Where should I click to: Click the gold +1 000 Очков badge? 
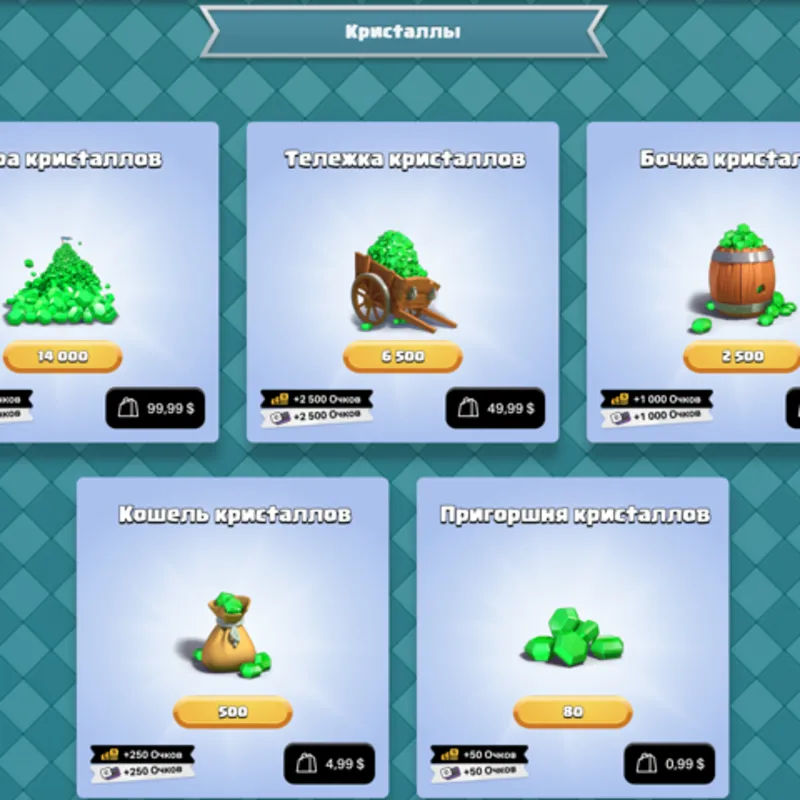(x=657, y=399)
